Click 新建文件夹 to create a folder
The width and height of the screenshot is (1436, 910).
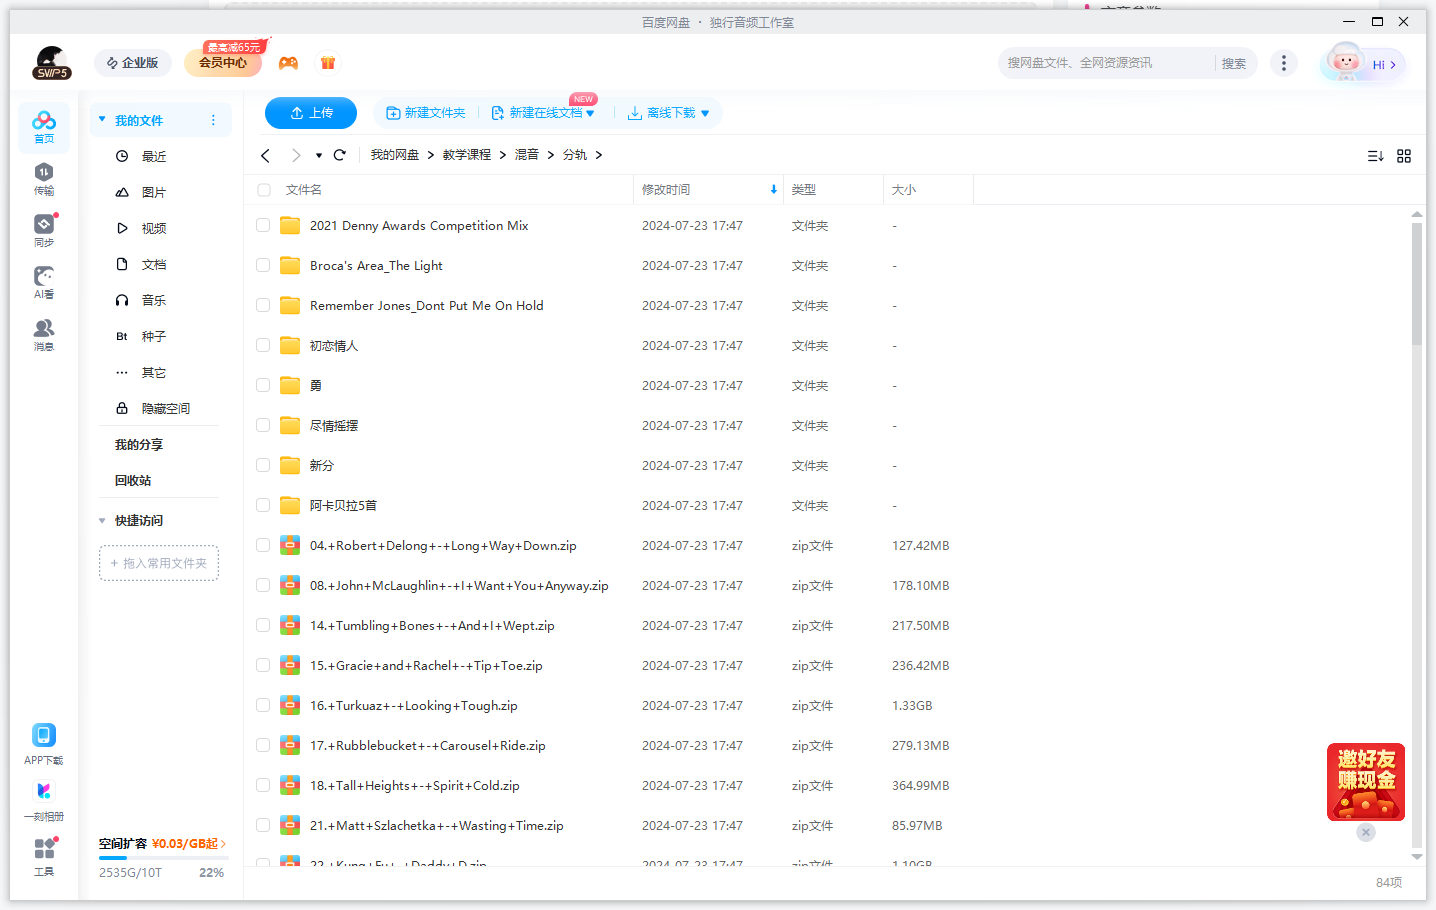[426, 113]
